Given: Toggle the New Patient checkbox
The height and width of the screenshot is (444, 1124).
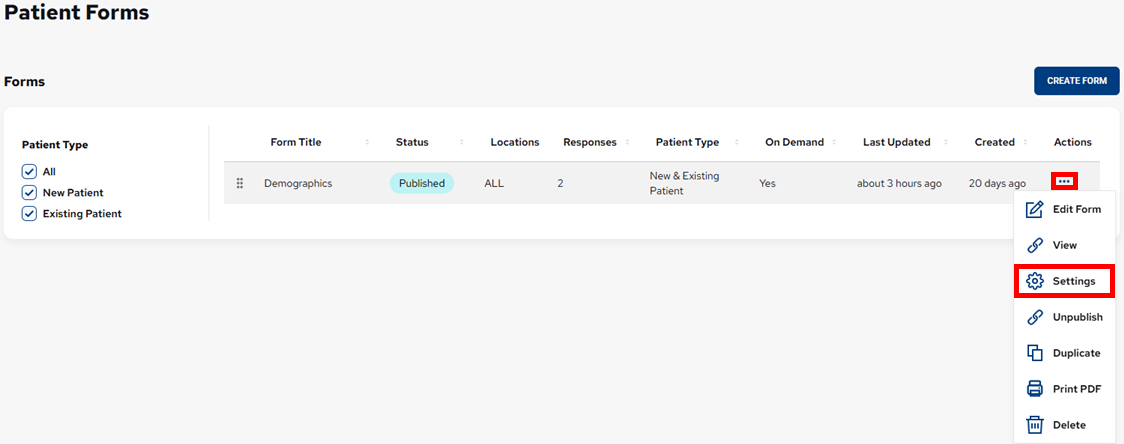Looking at the screenshot, I should [x=29, y=192].
